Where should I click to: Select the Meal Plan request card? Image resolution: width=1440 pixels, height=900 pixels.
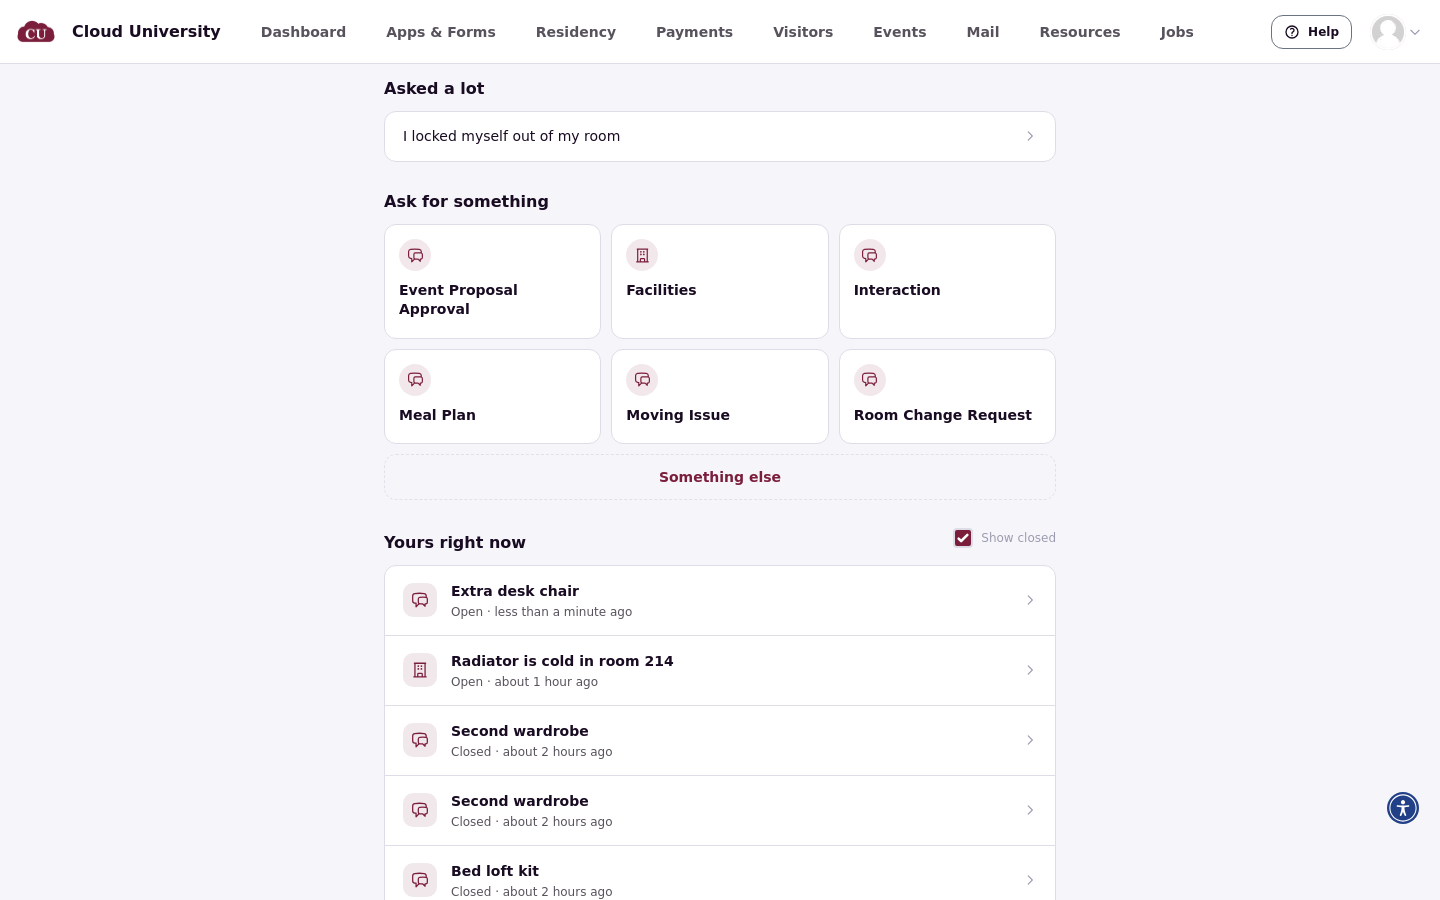click(492, 396)
